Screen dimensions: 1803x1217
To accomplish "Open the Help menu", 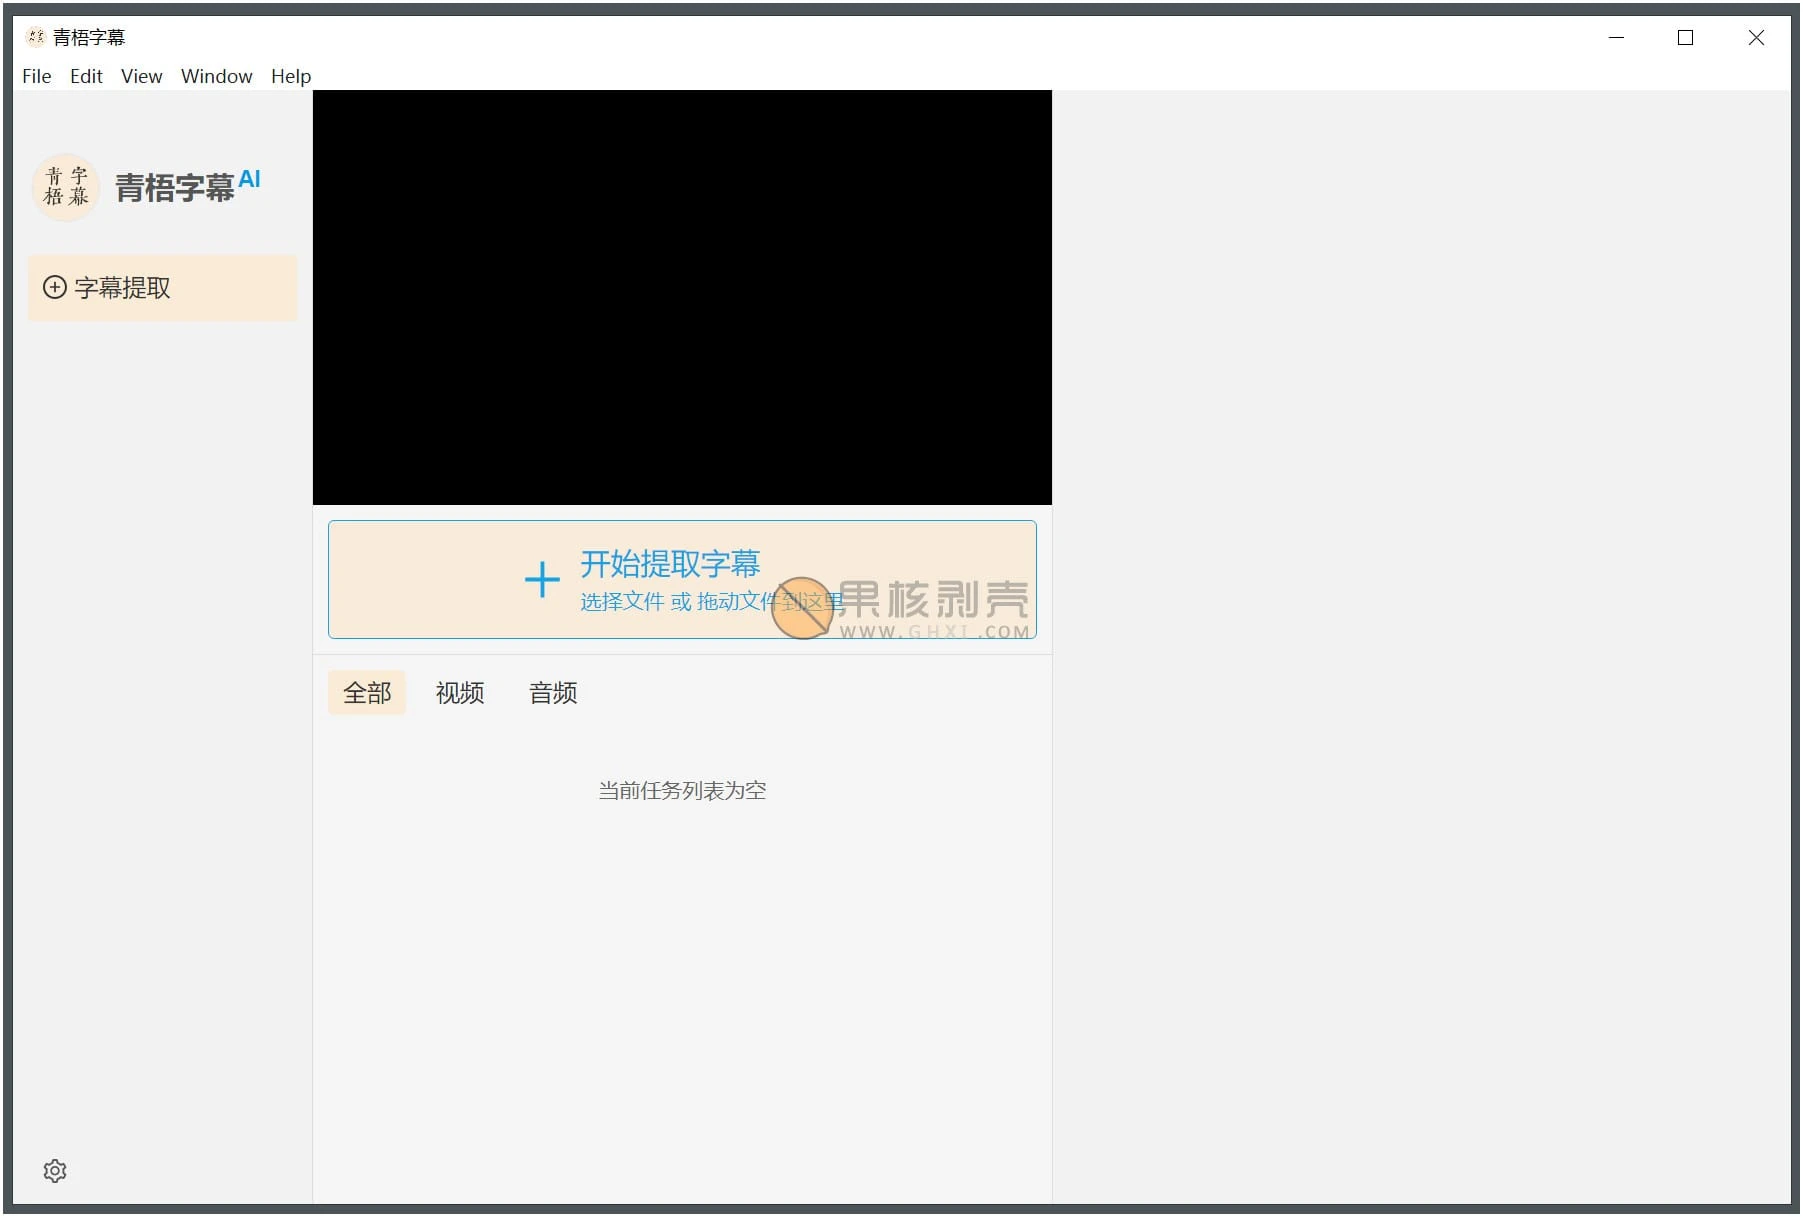I will coord(290,76).
